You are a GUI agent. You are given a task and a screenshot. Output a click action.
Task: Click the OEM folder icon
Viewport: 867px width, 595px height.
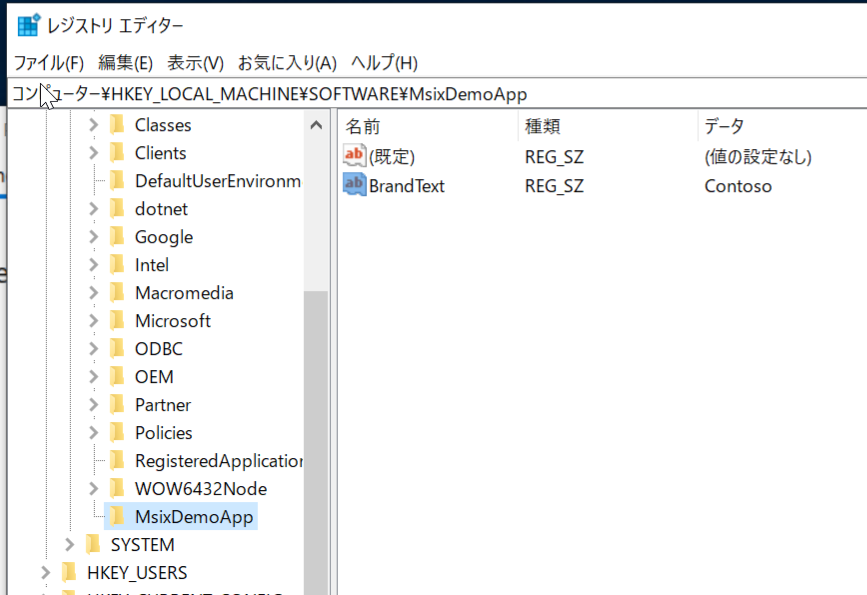[117, 376]
